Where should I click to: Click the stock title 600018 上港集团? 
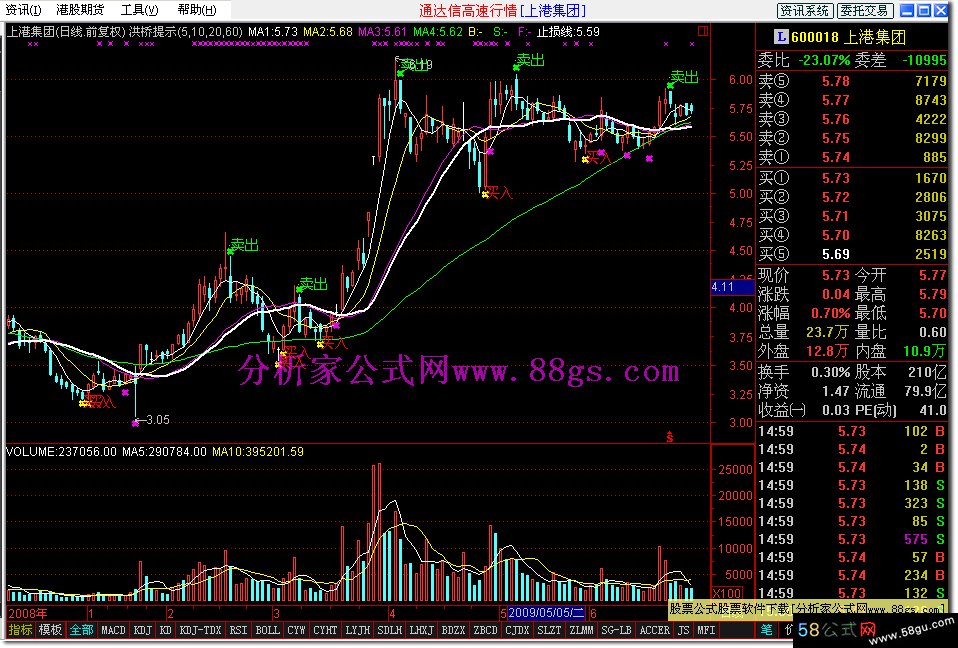(849, 37)
